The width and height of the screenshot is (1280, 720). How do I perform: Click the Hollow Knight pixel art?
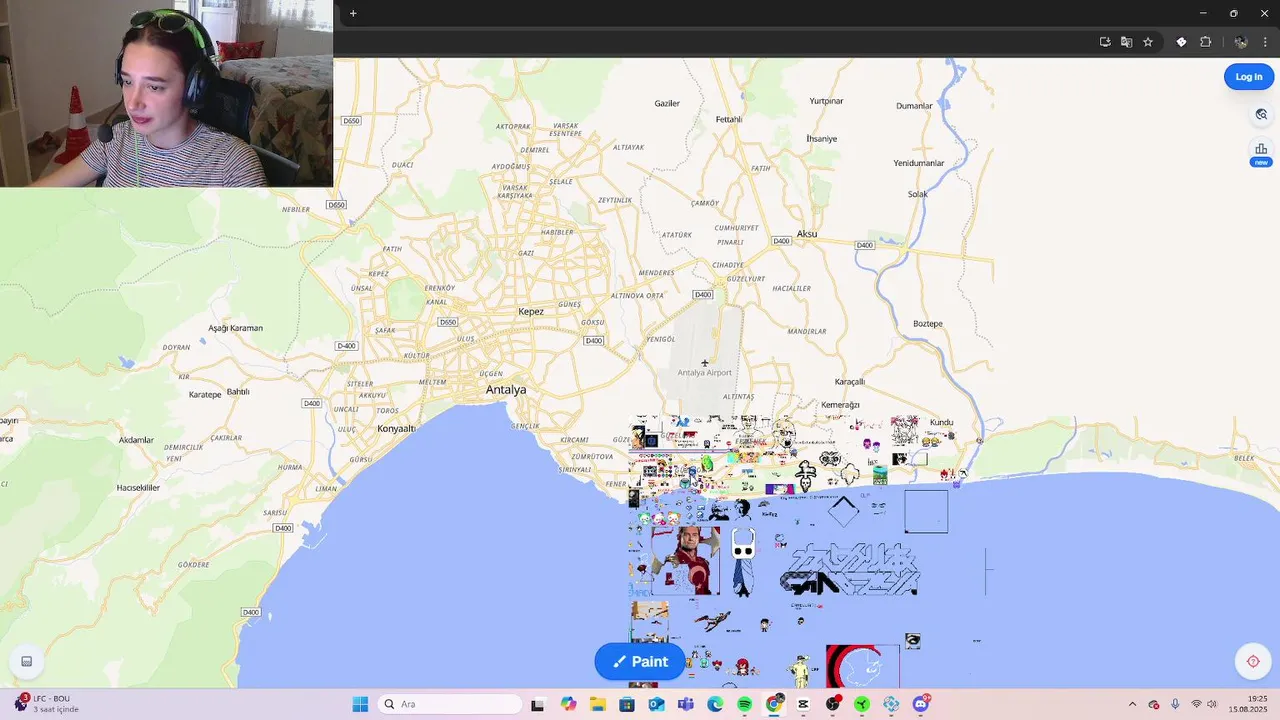coord(743,562)
